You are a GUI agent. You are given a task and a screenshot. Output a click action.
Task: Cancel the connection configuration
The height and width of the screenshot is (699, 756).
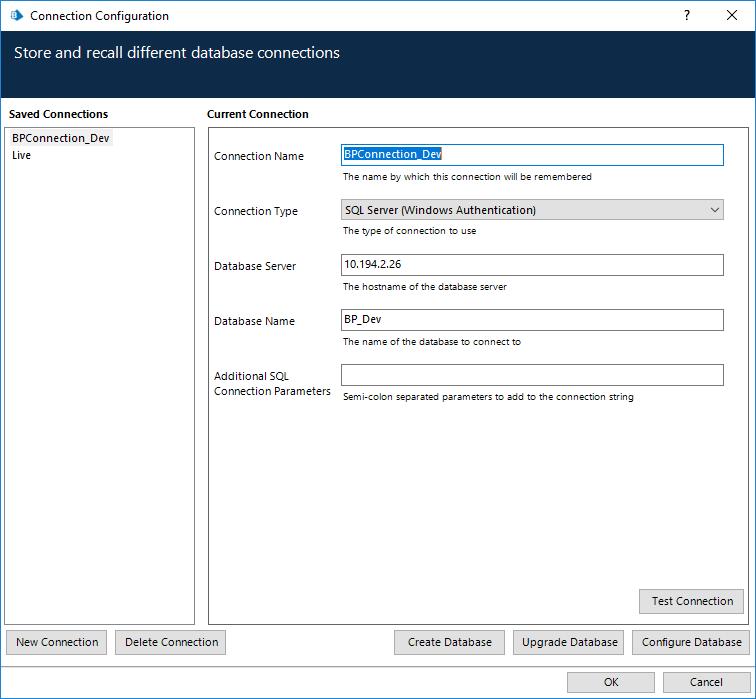(706, 682)
